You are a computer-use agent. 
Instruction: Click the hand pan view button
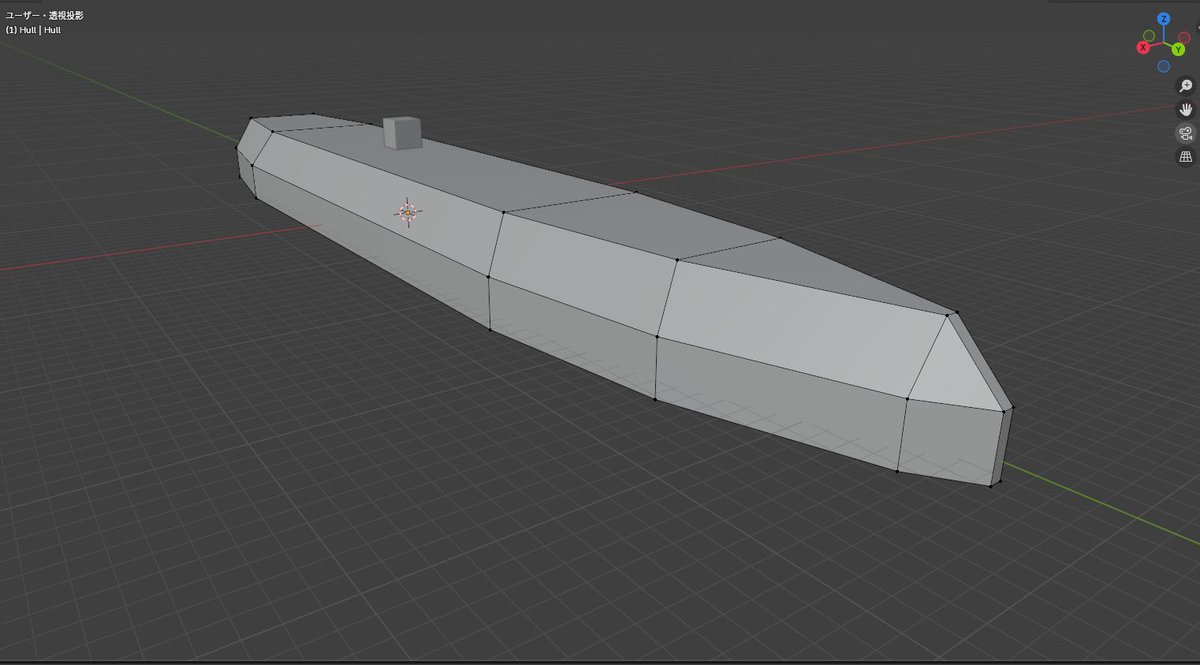pos(1186,110)
